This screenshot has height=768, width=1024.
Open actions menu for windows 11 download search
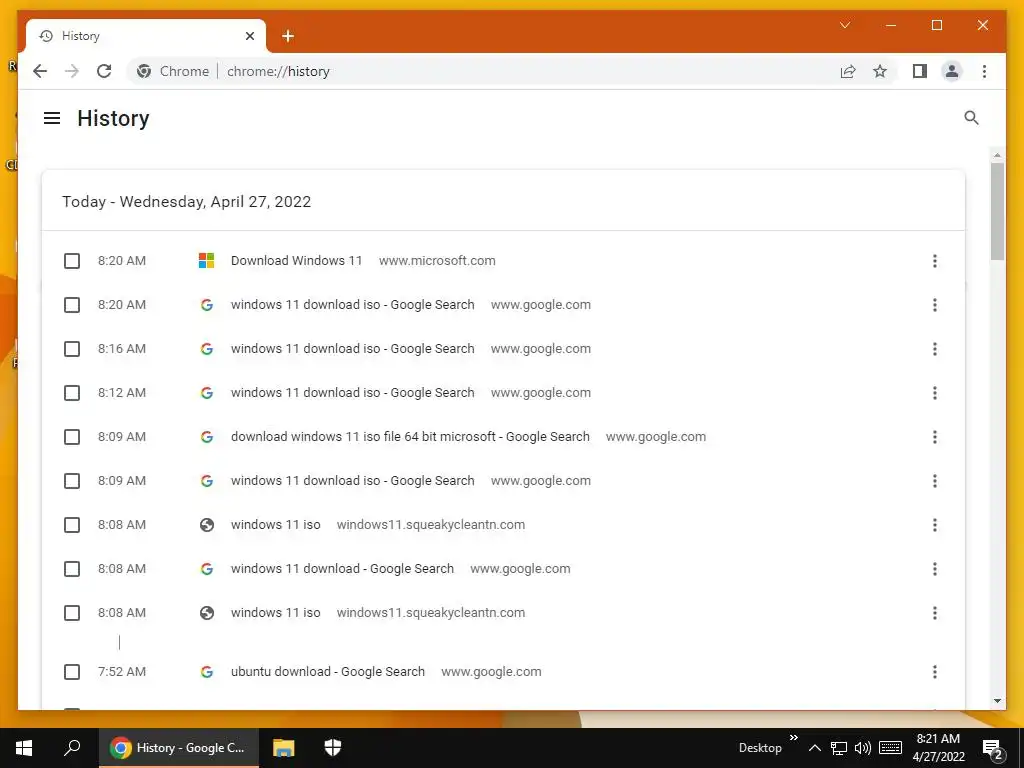(935, 569)
